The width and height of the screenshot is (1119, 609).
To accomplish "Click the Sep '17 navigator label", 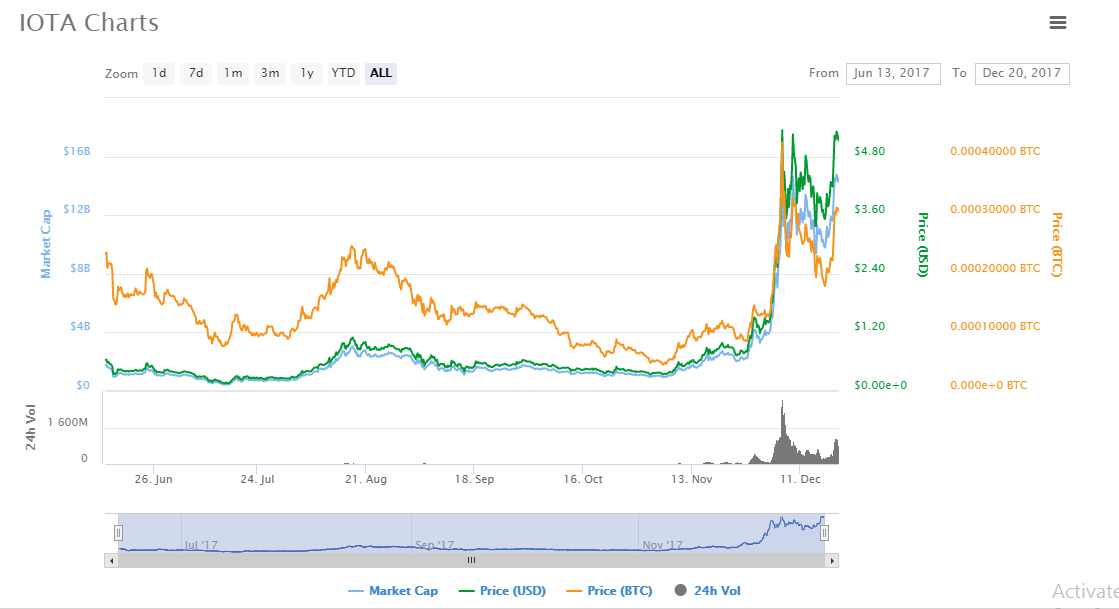I will pyautogui.click(x=435, y=545).
